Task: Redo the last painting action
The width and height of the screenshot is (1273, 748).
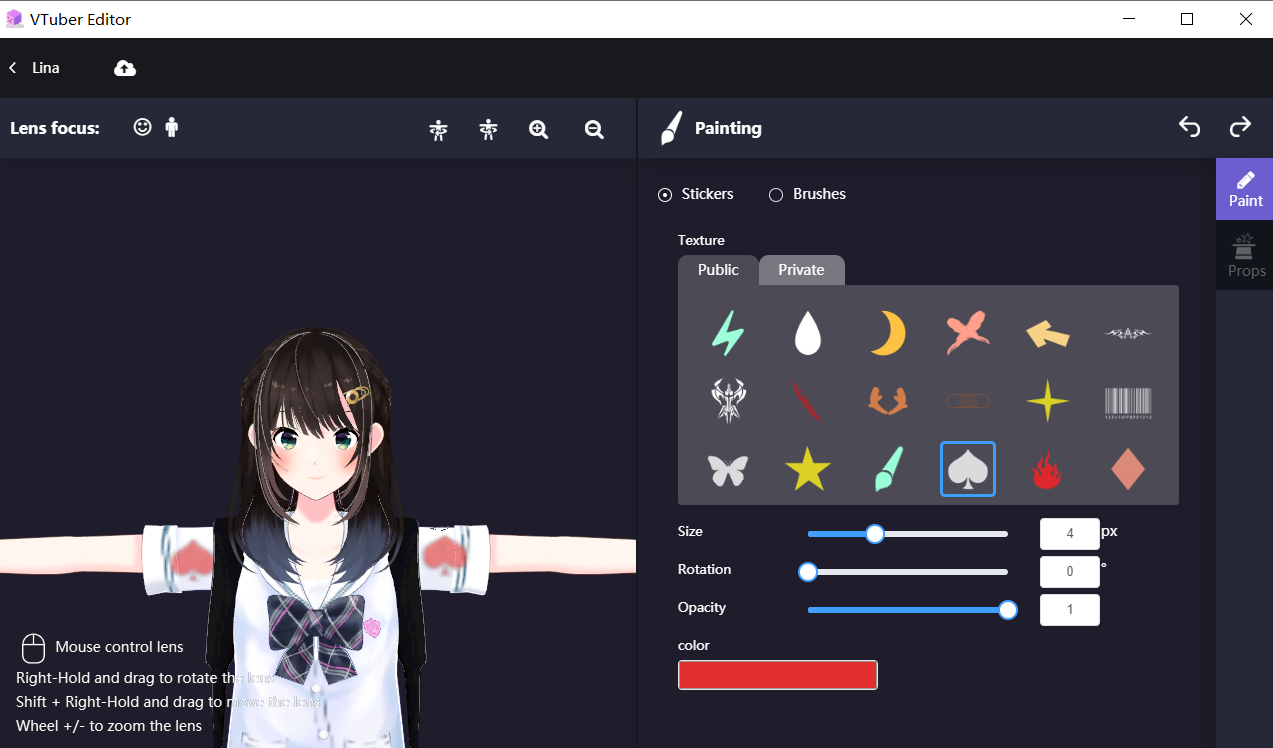Action: pos(1239,127)
